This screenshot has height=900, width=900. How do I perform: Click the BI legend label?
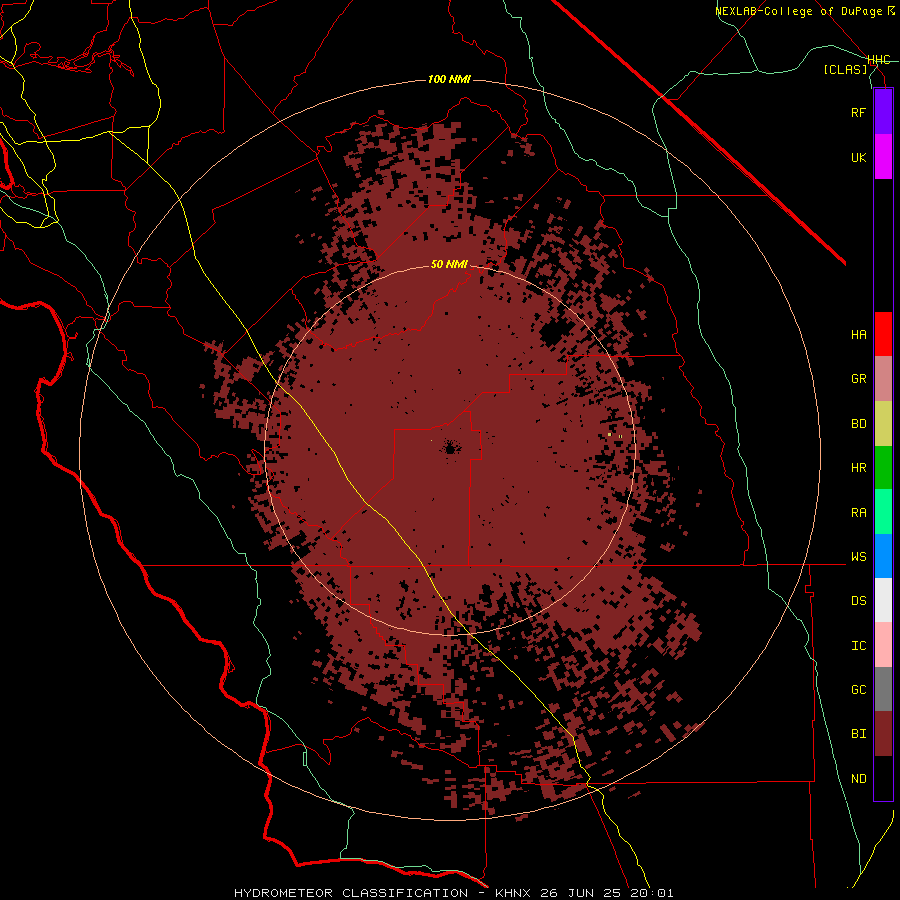859,734
